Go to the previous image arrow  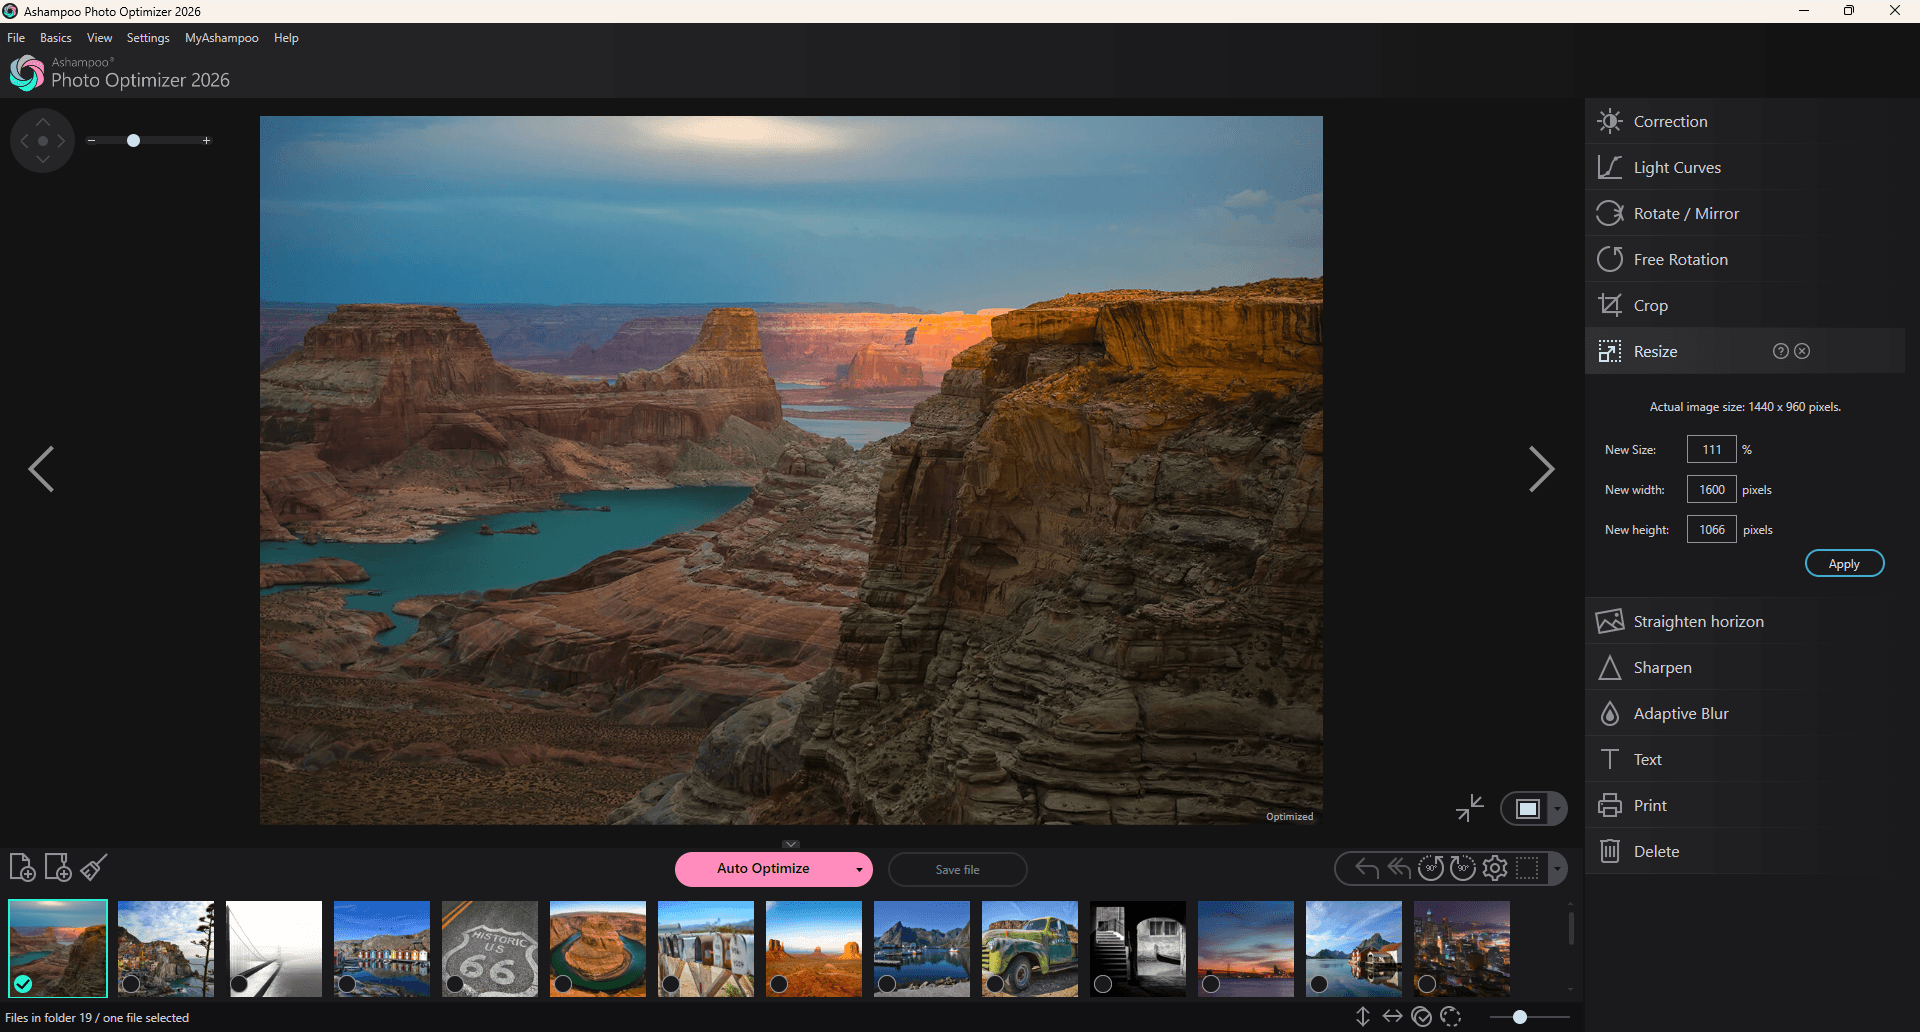(x=41, y=469)
